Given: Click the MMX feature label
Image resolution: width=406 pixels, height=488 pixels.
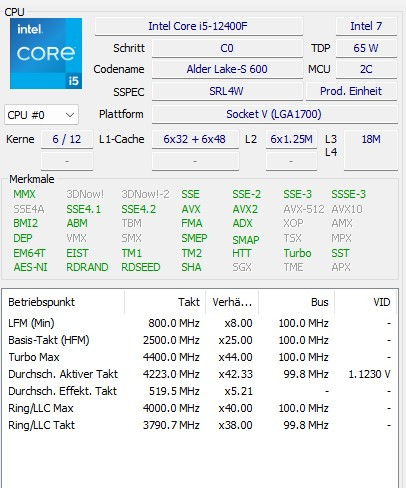Looking at the screenshot, I should pyautogui.click(x=24, y=194).
